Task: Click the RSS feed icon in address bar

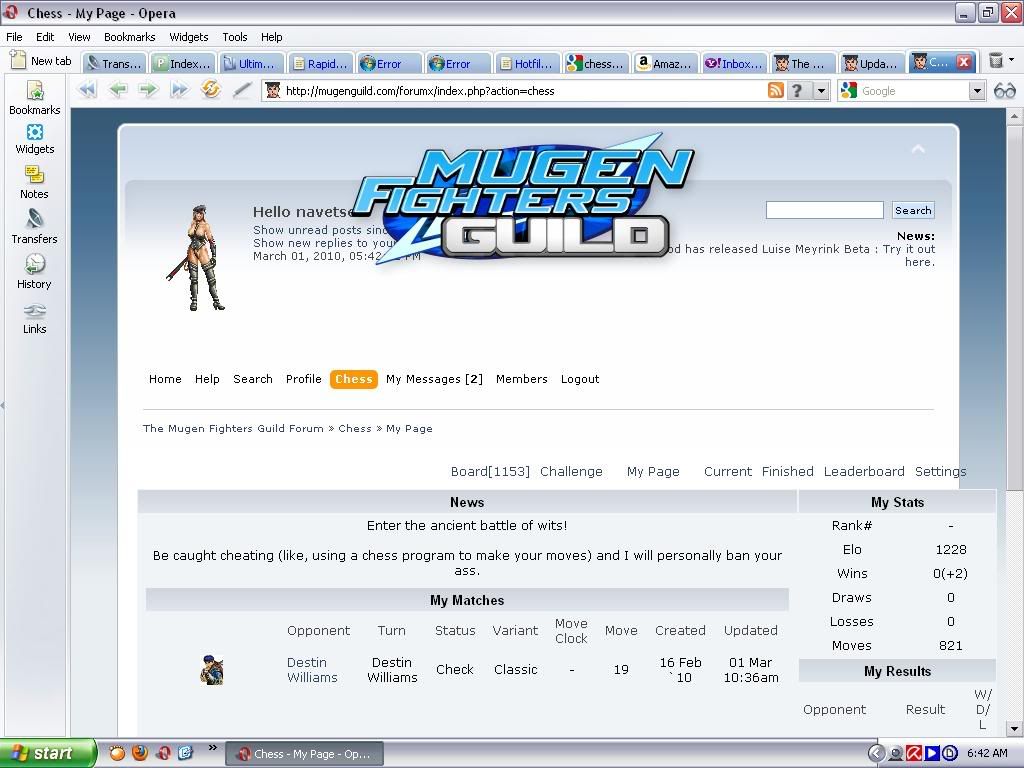Action: pos(775,91)
